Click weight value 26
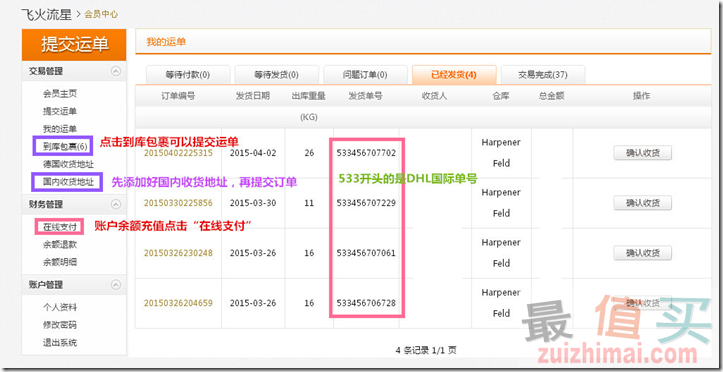Screen dimensions: 723x372 [x=309, y=153]
